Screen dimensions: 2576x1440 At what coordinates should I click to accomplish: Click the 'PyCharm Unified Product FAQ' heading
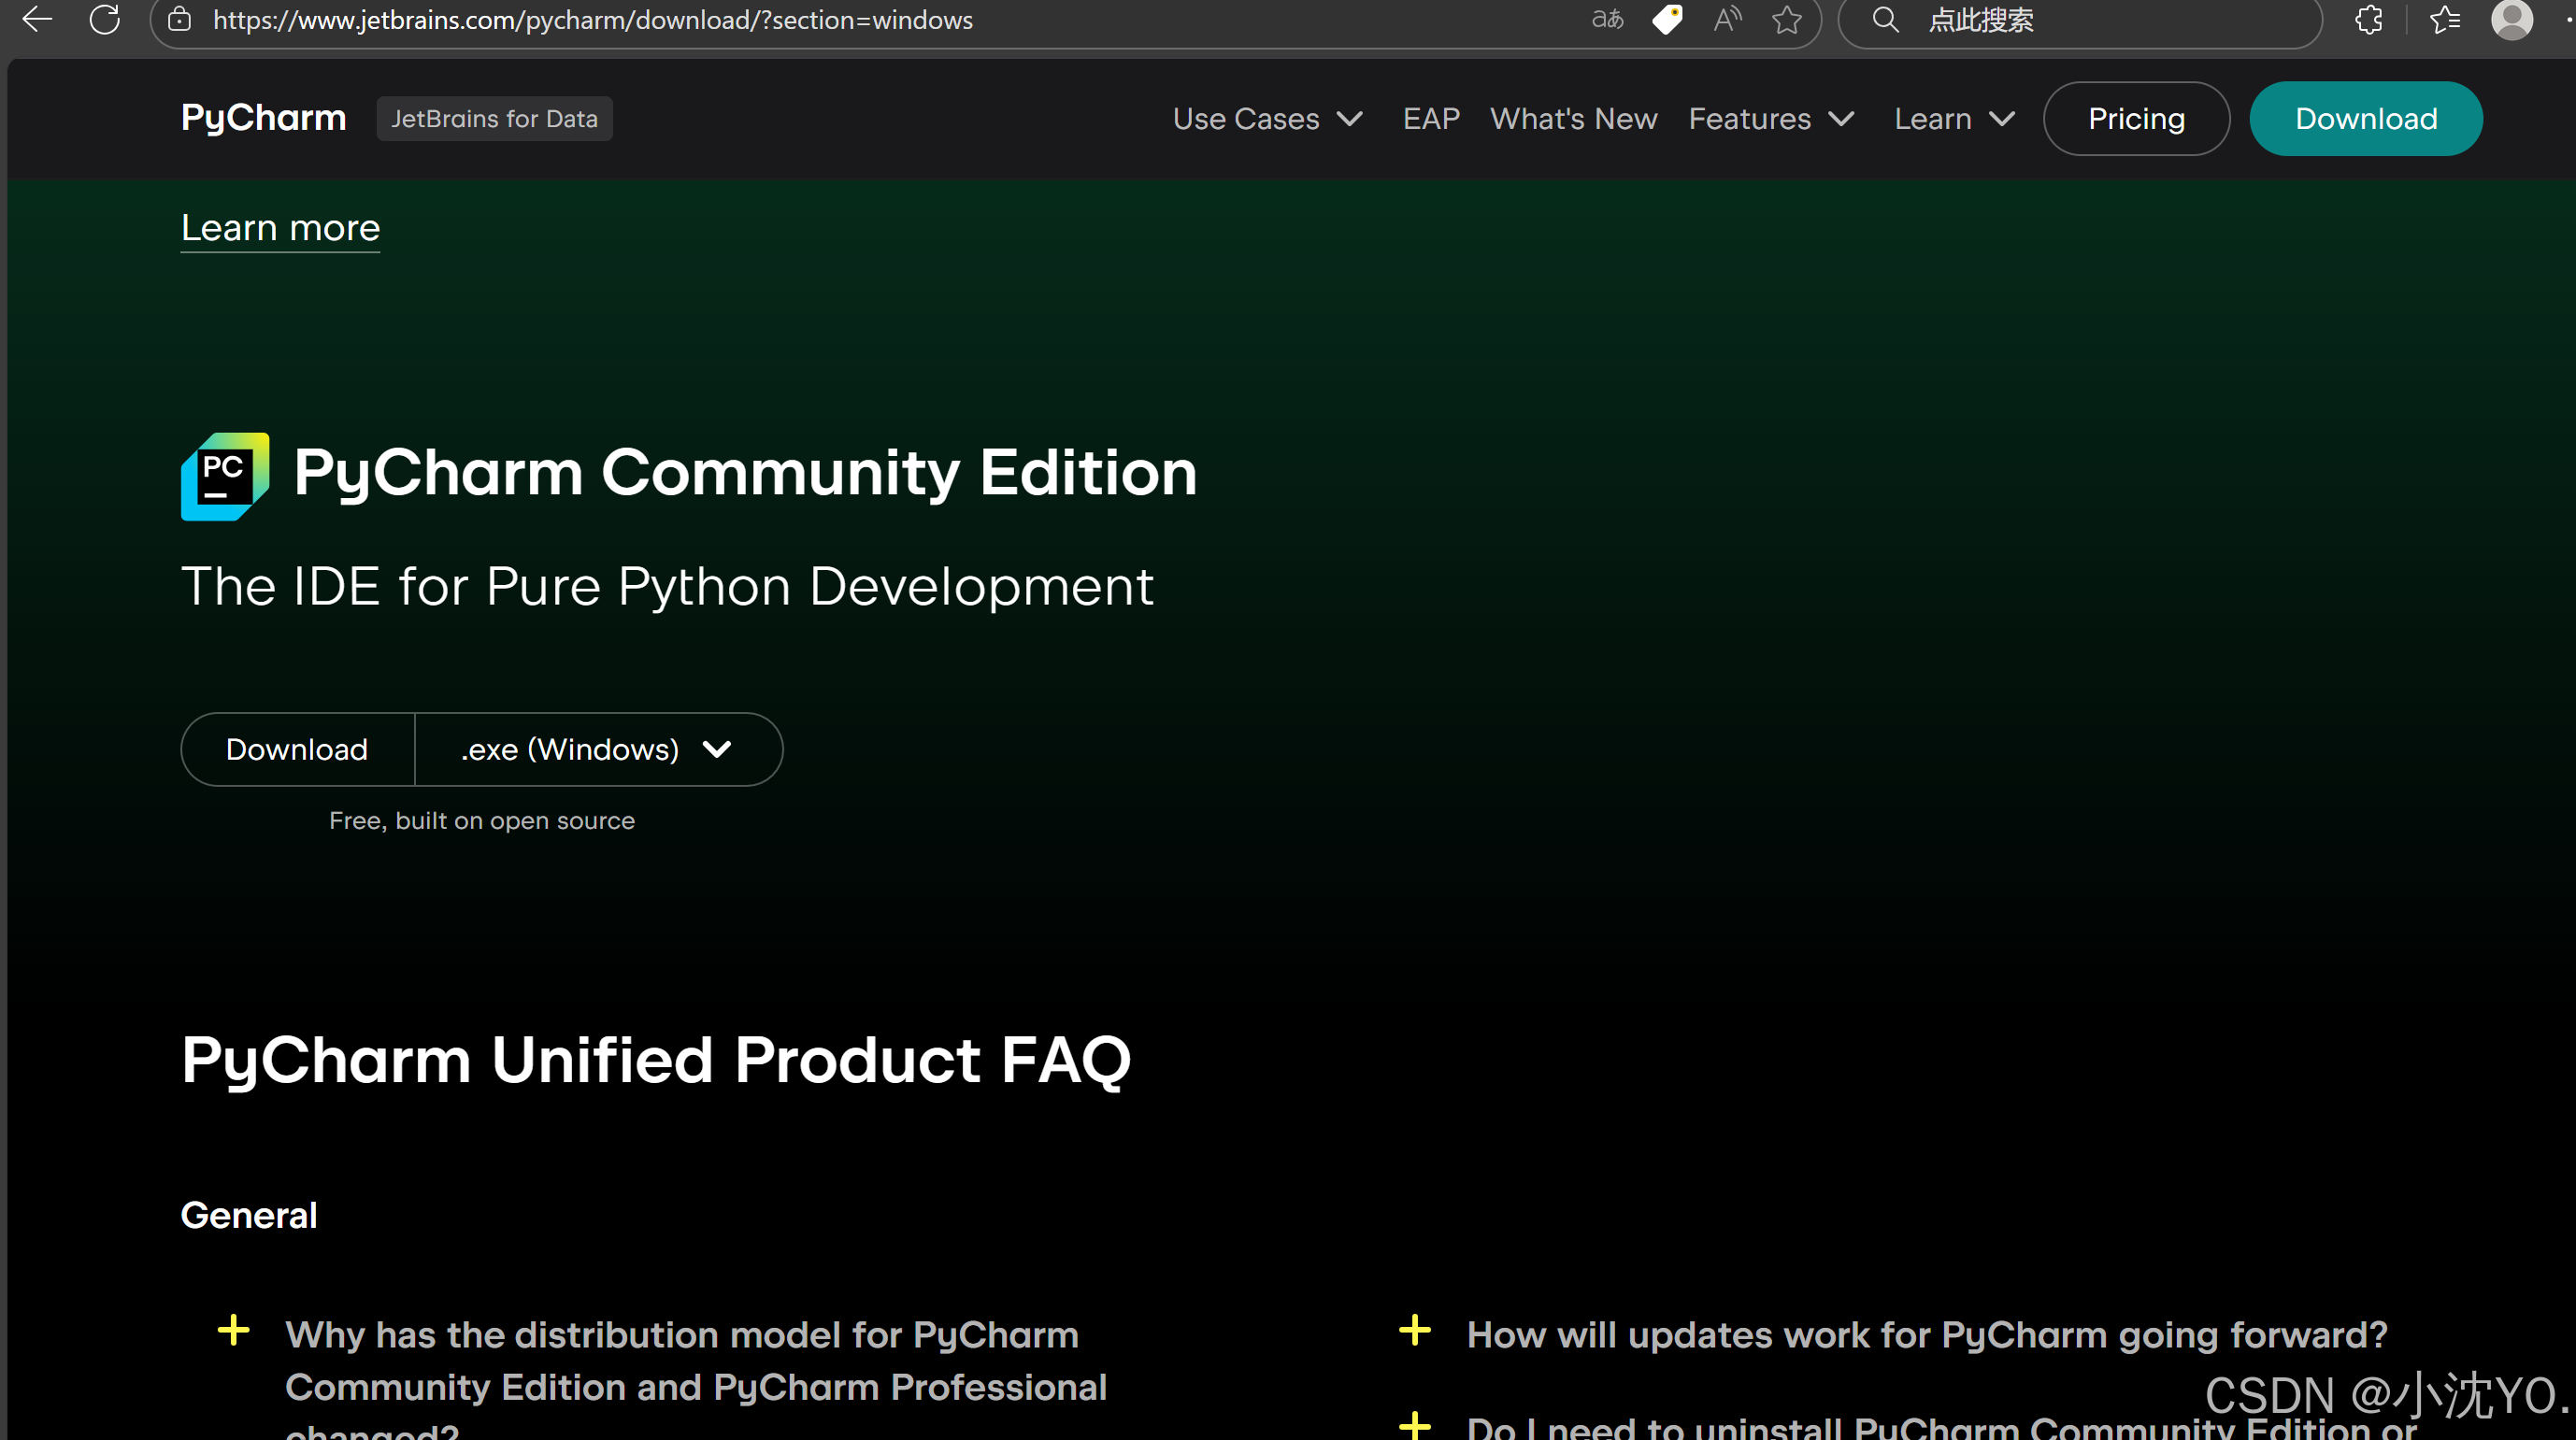tap(656, 1060)
